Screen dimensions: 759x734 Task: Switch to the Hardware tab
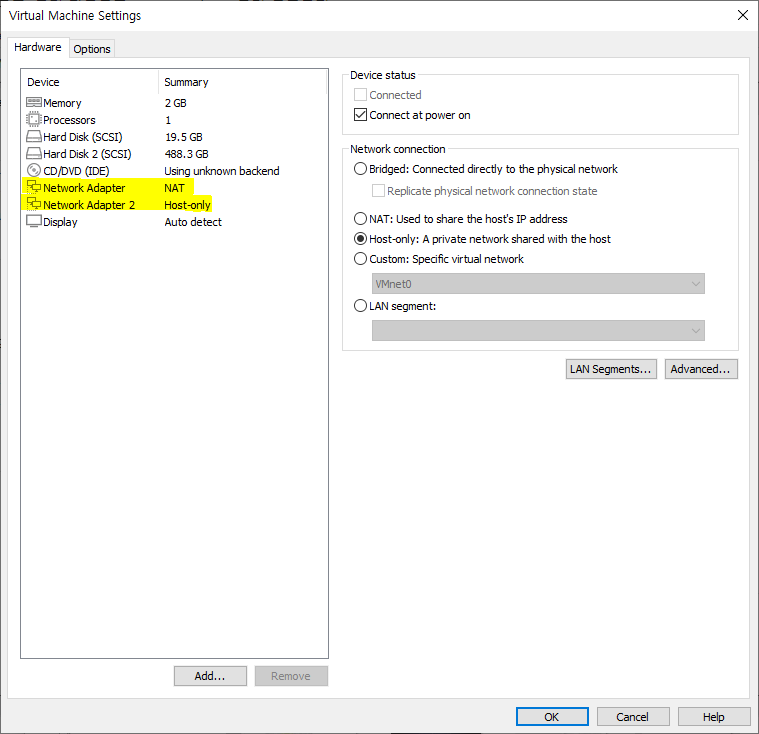pos(38,47)
